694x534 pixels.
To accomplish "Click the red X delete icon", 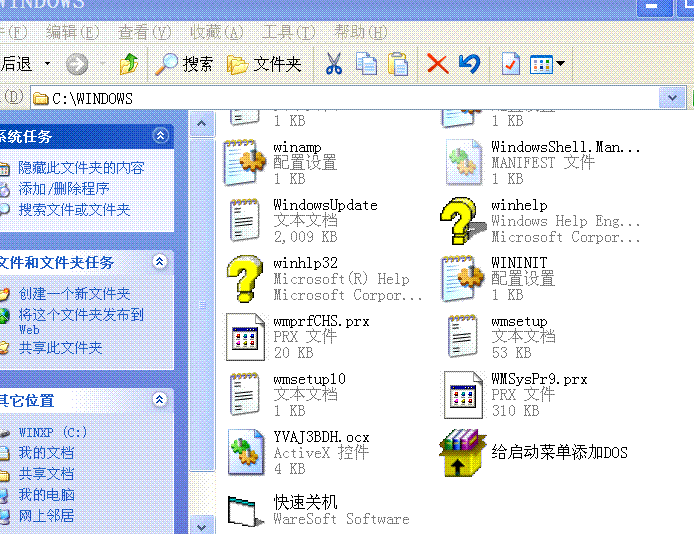I will tap(437, 64).
